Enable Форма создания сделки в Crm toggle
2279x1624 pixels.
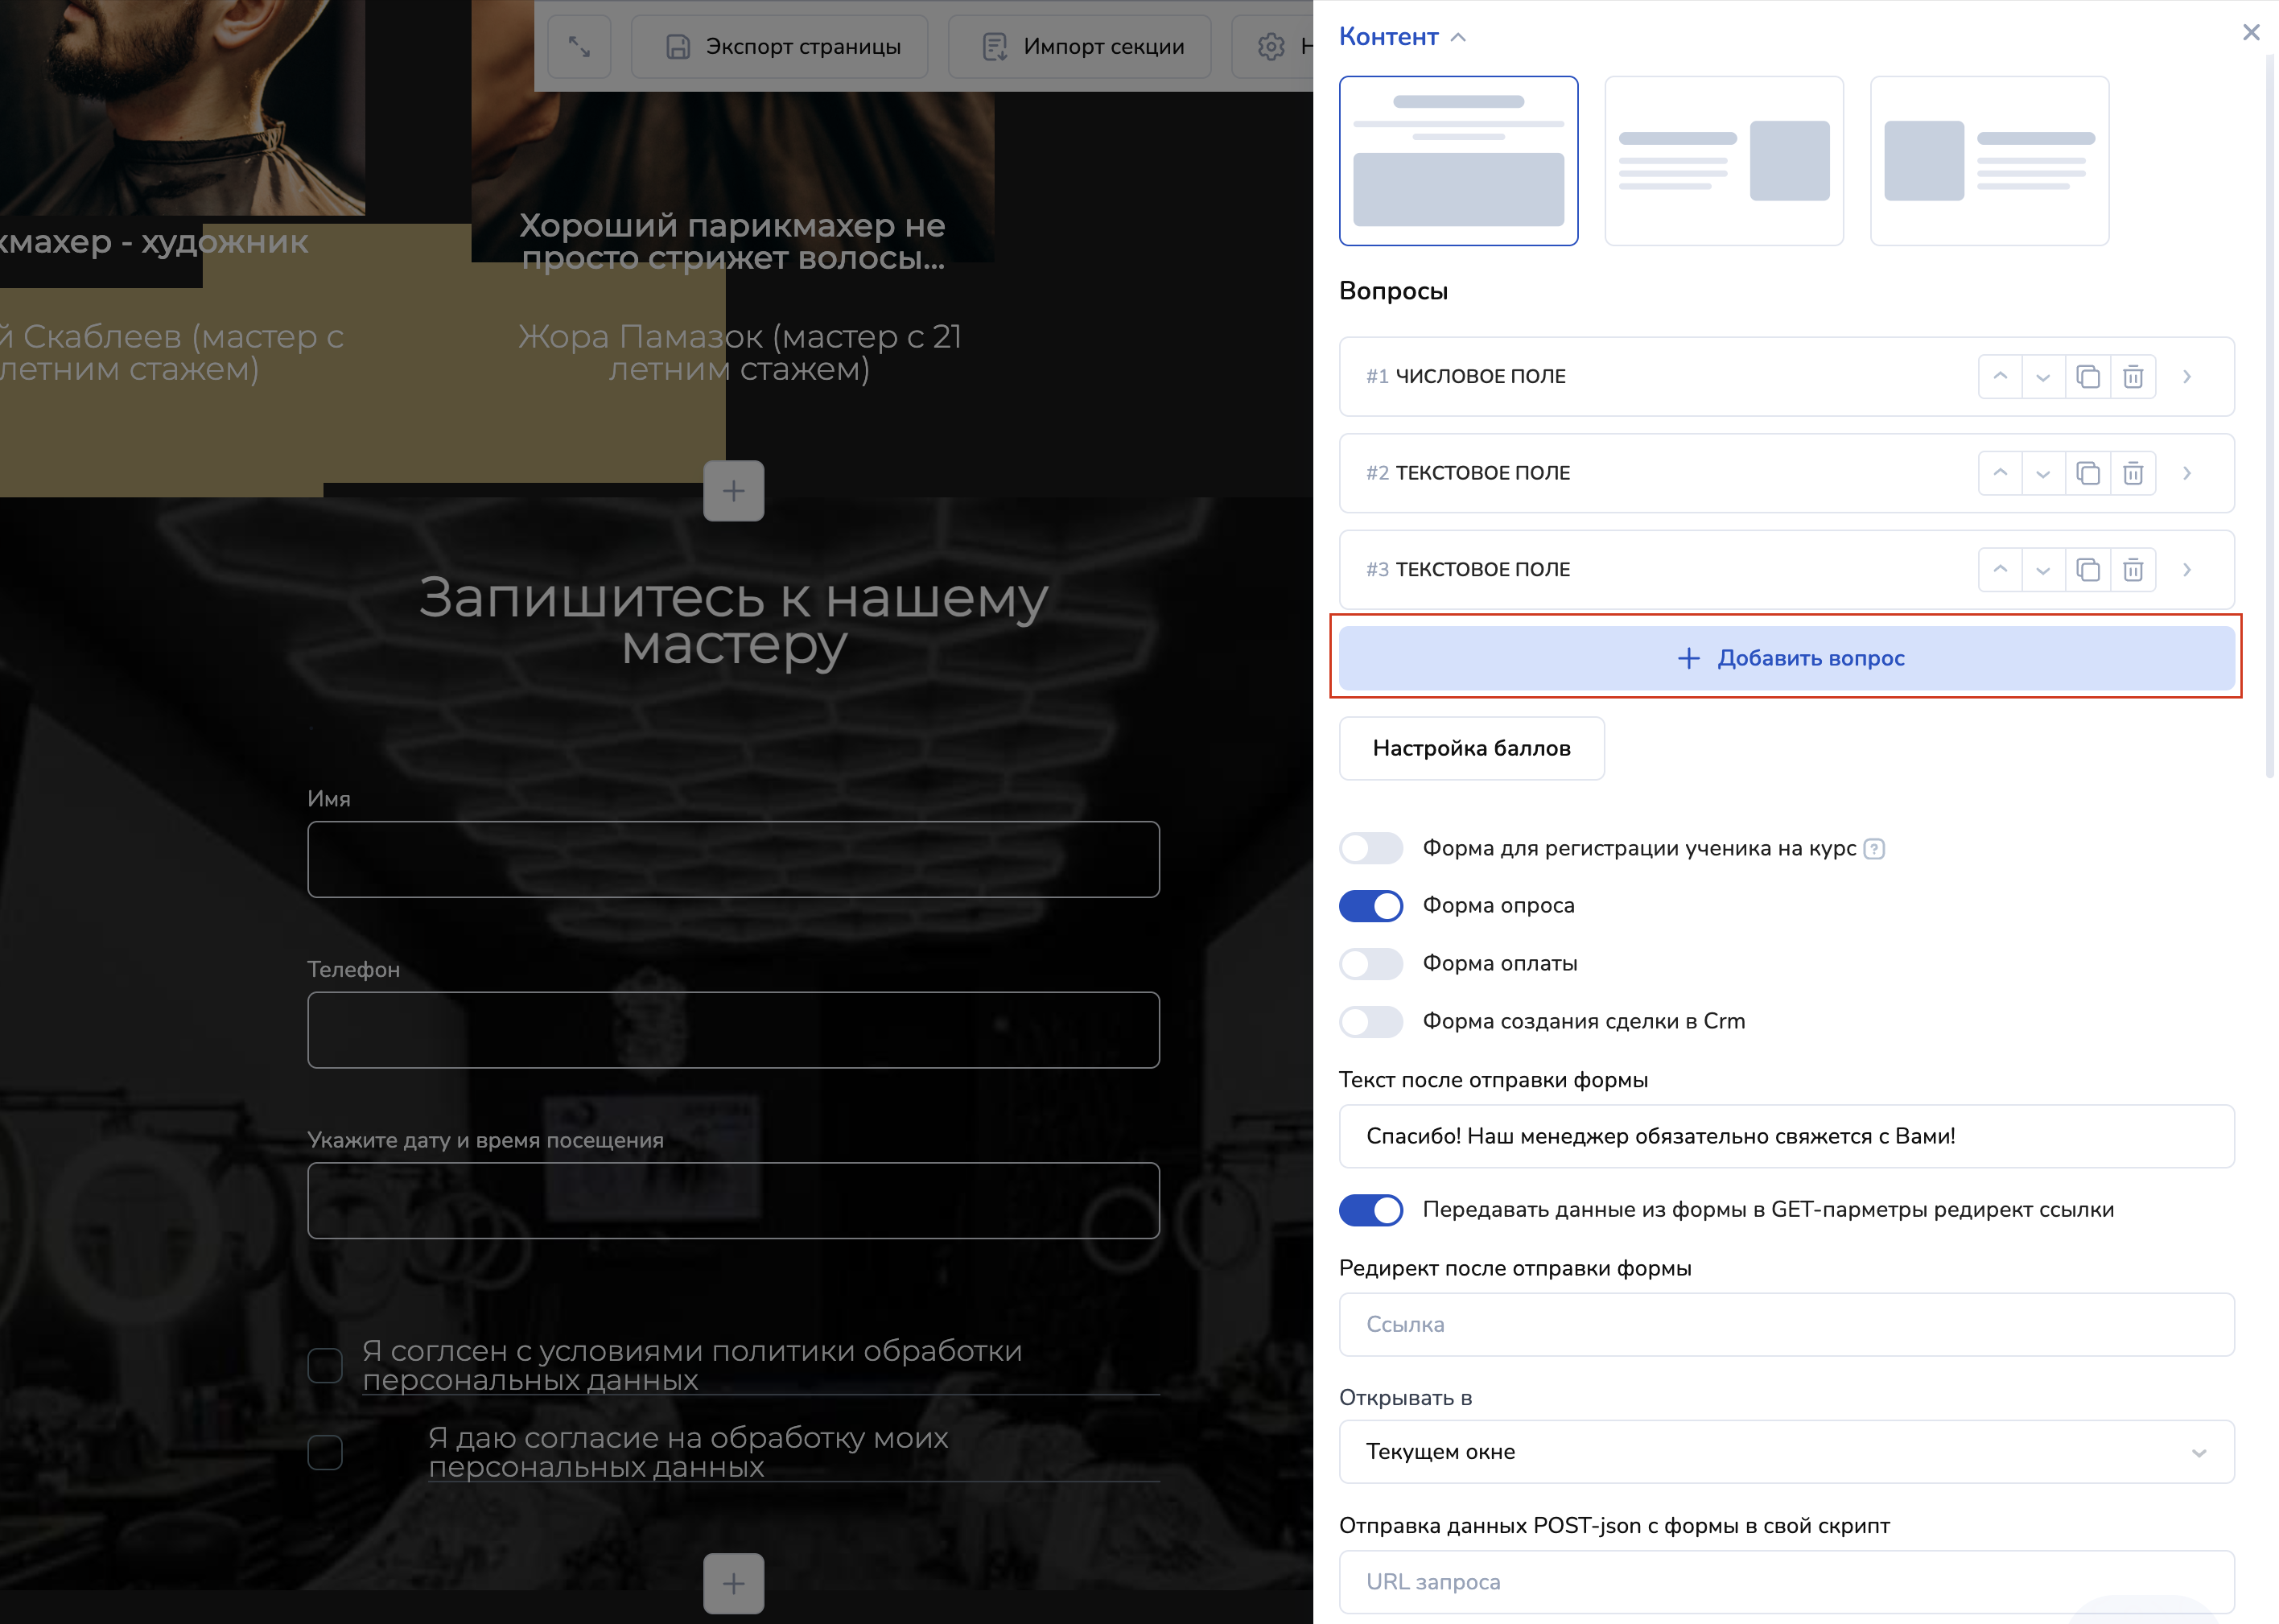coord(1370,1022)
